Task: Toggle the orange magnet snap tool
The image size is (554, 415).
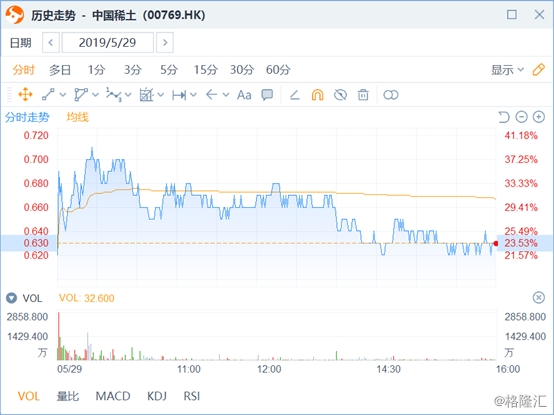Action: (x=317, y=95)
